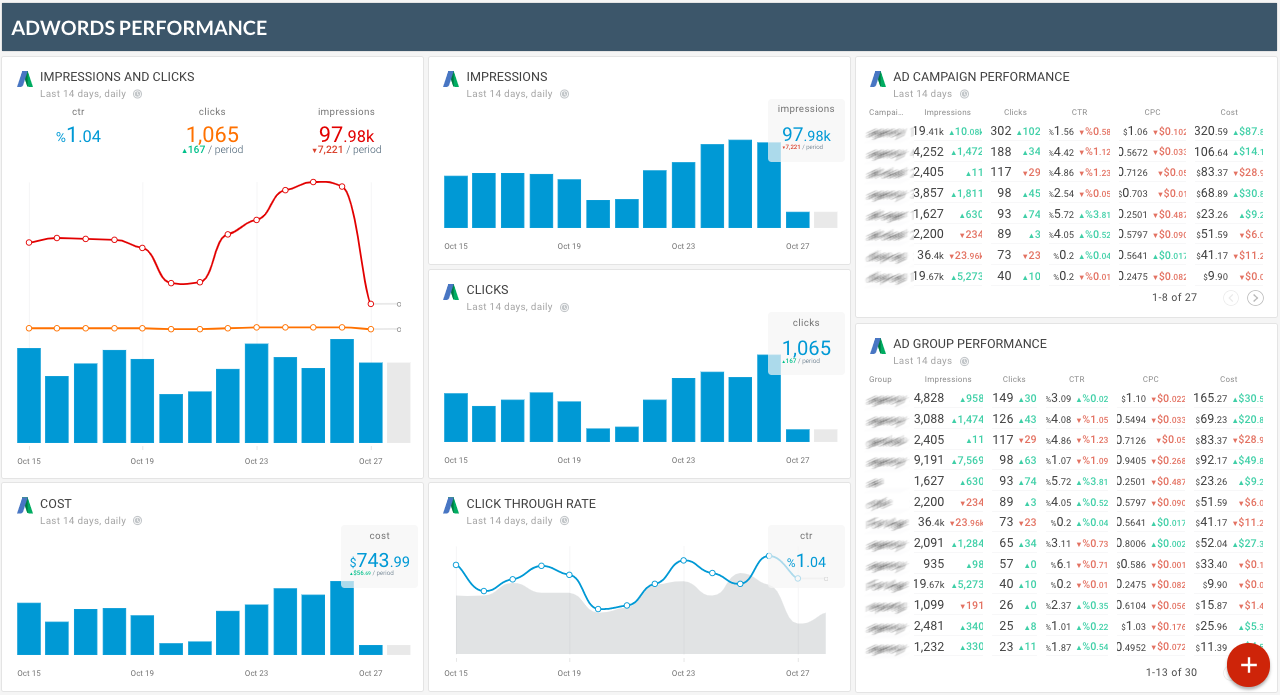Click AdWords logo on Ad Group Performance widget
The image size is (1280, 695).
[x=878, y=345]
